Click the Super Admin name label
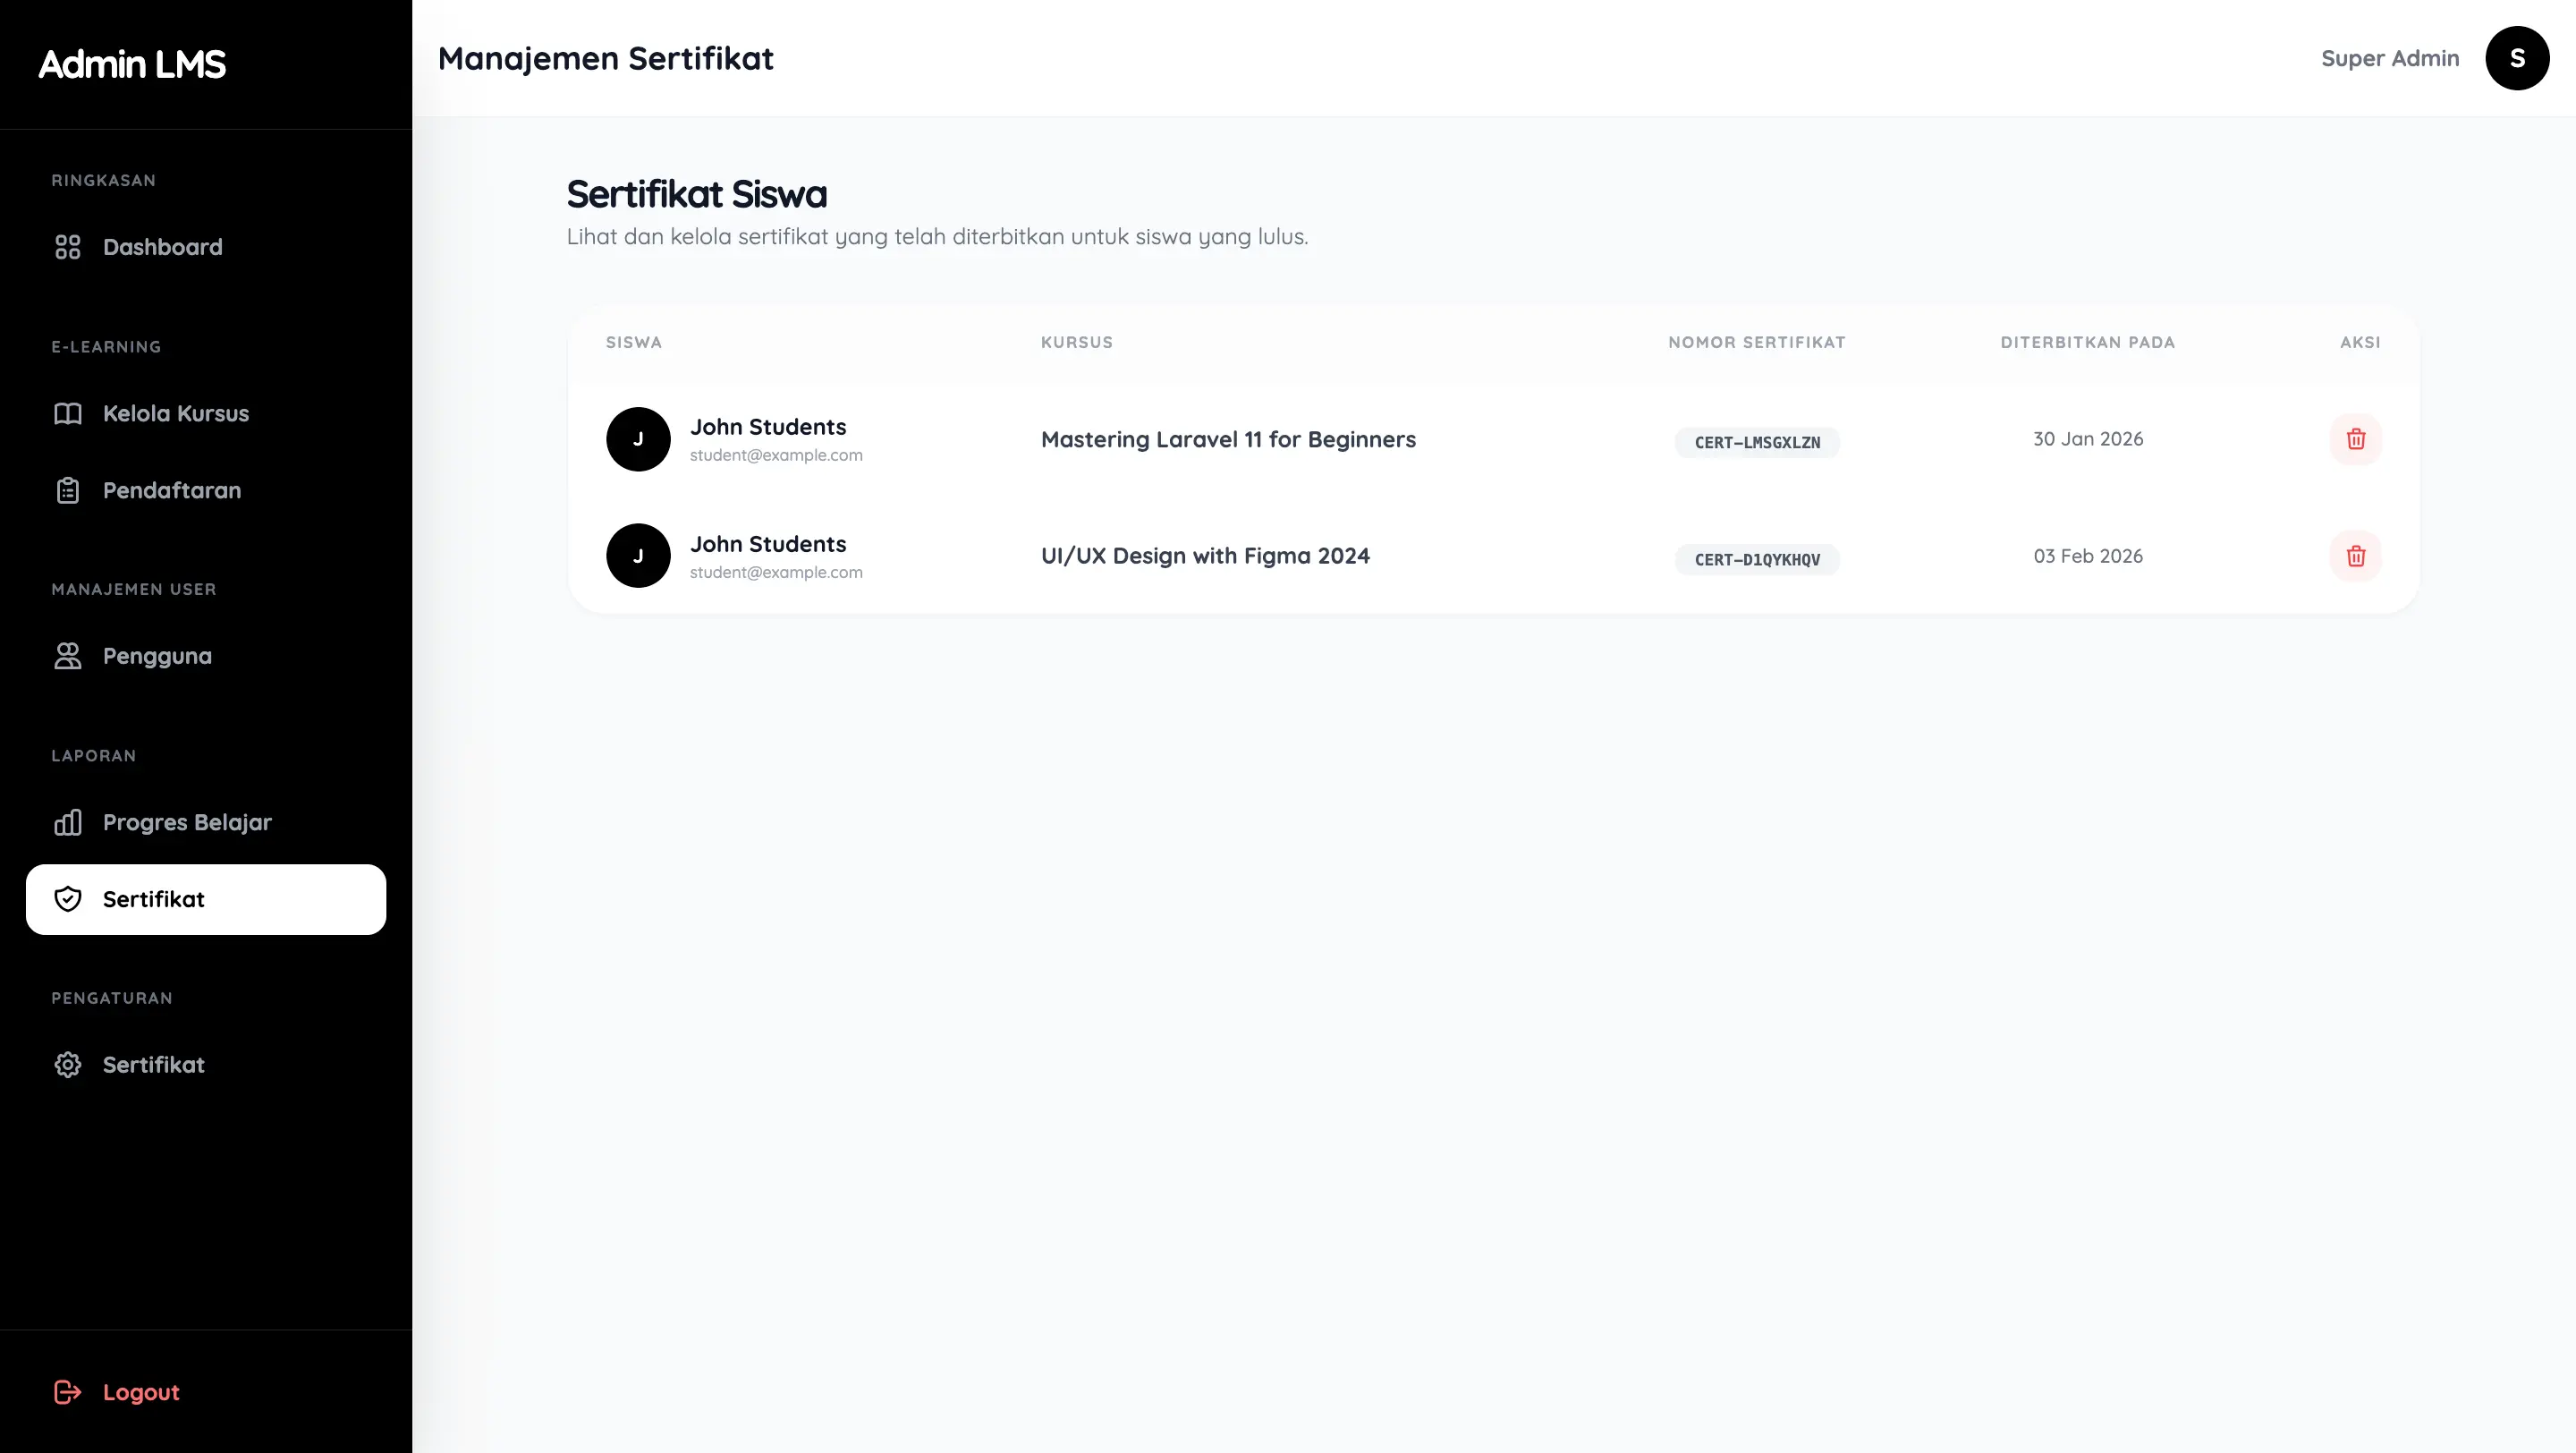Viewport: 2576px width, 1453px height. click(2389, 58)
